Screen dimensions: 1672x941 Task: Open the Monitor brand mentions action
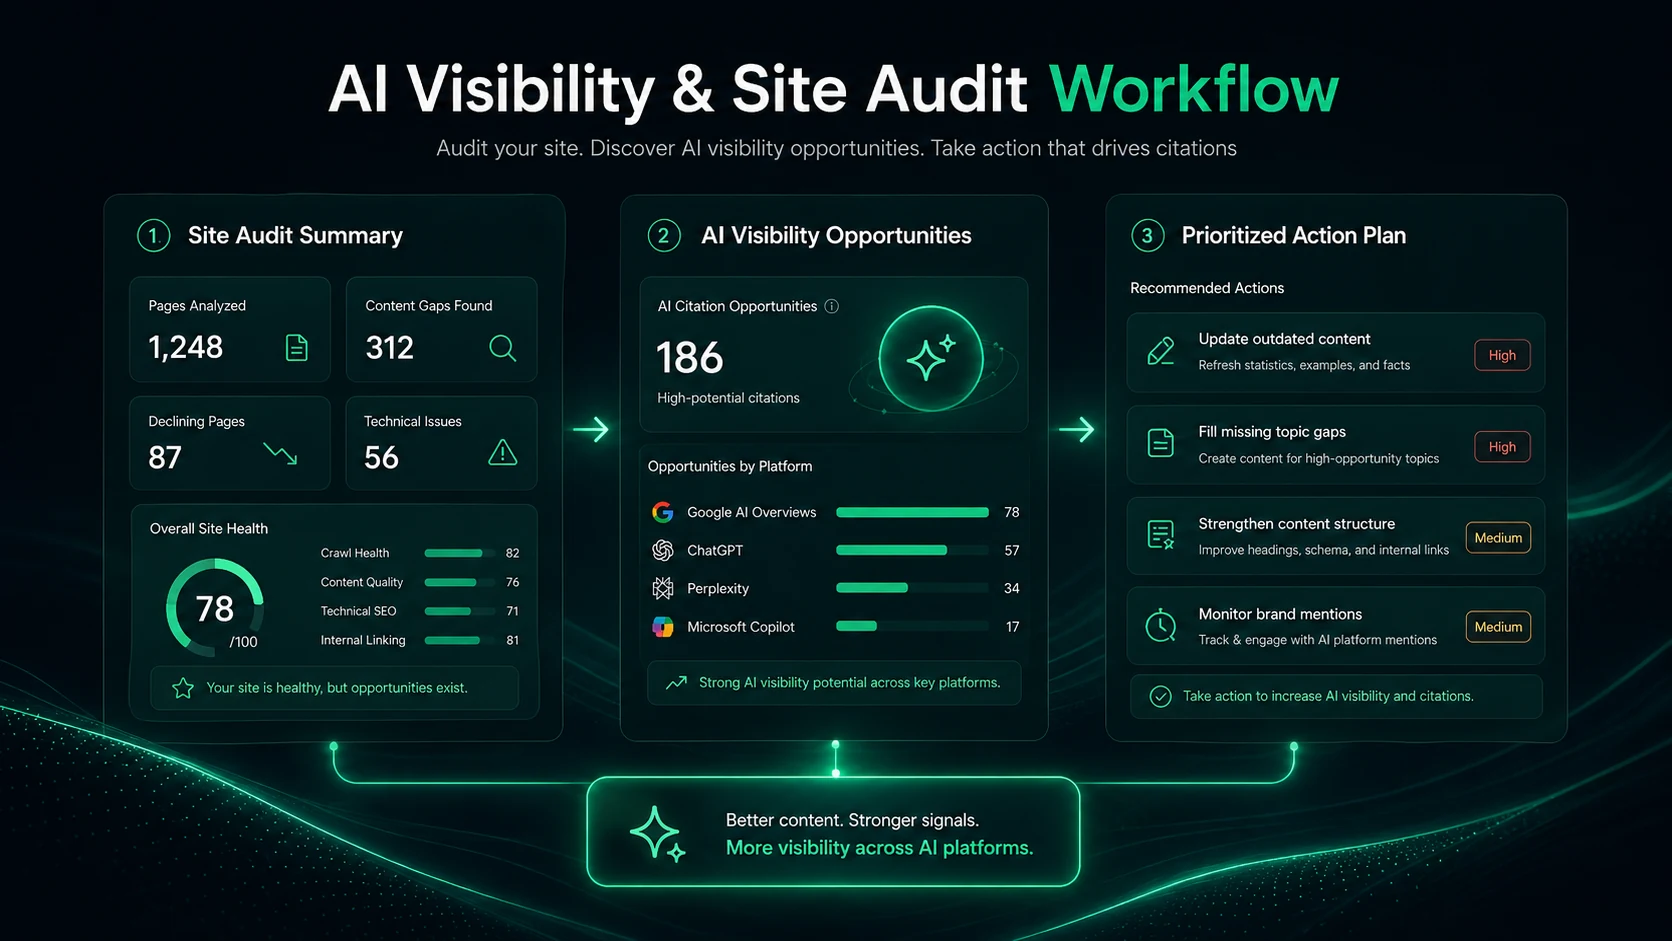1336,626
